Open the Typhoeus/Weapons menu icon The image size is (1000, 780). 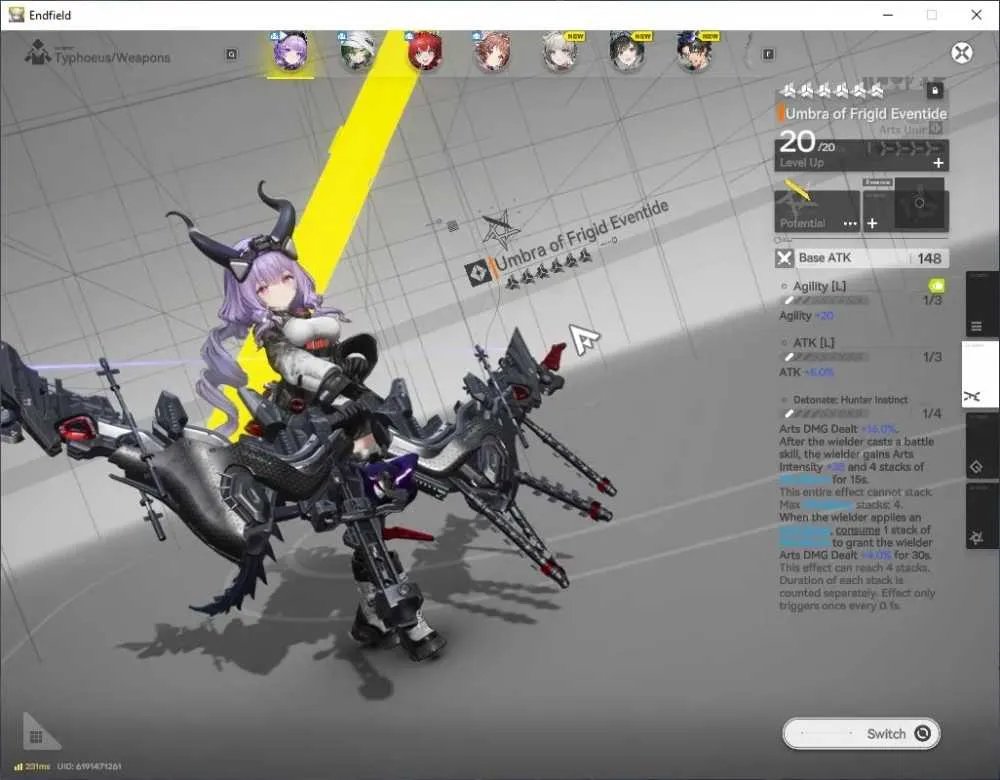coord(38,52)
